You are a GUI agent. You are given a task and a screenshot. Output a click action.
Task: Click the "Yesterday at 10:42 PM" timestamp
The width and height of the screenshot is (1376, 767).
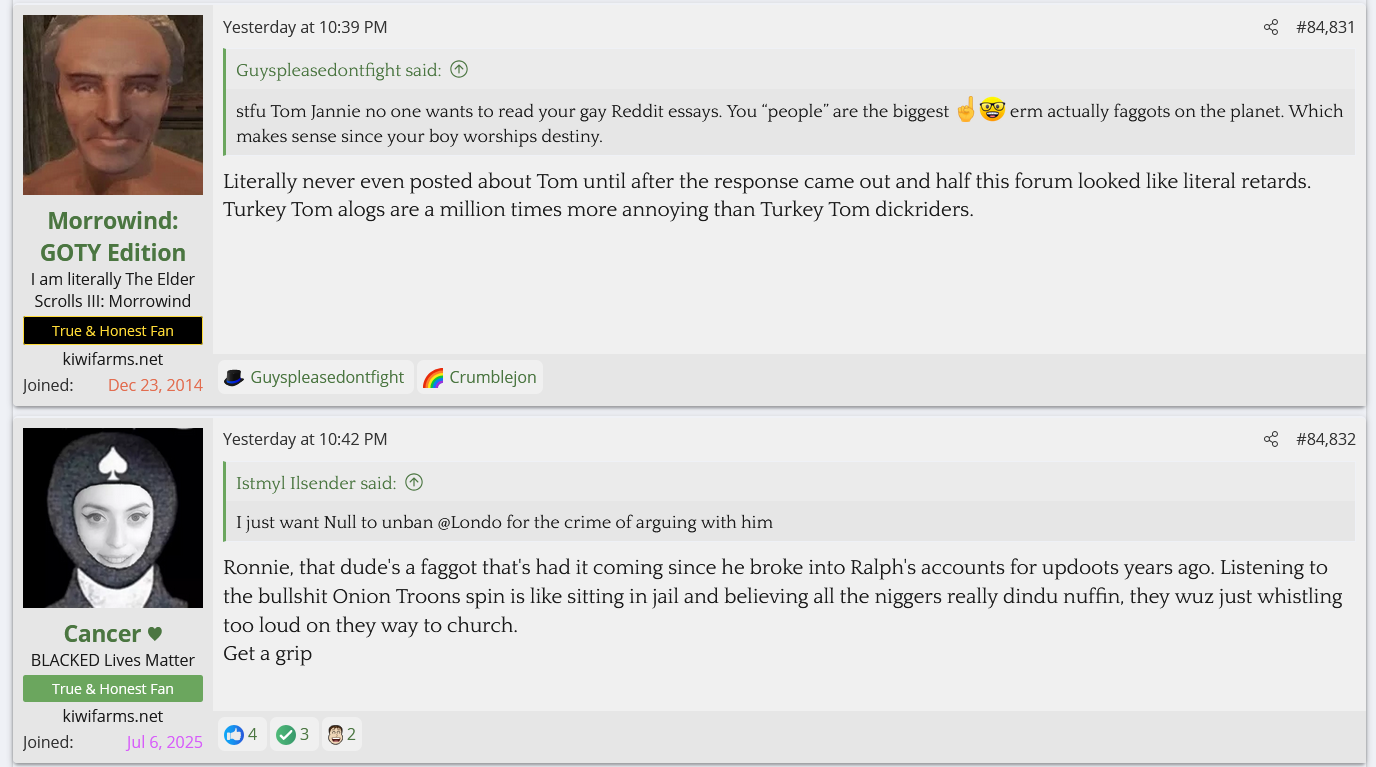click(x=305, y=439)
